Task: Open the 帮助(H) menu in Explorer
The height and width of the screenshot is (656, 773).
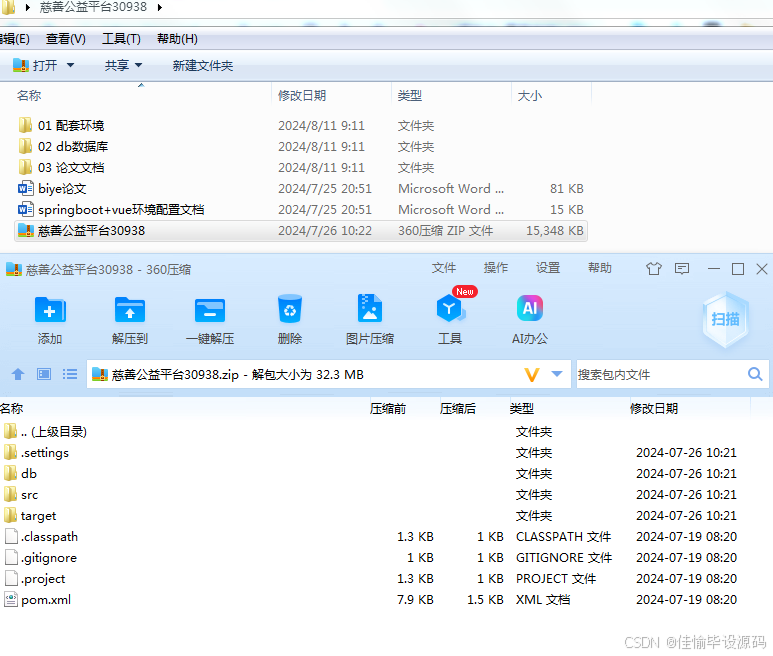Action: (x=177, y=38)
